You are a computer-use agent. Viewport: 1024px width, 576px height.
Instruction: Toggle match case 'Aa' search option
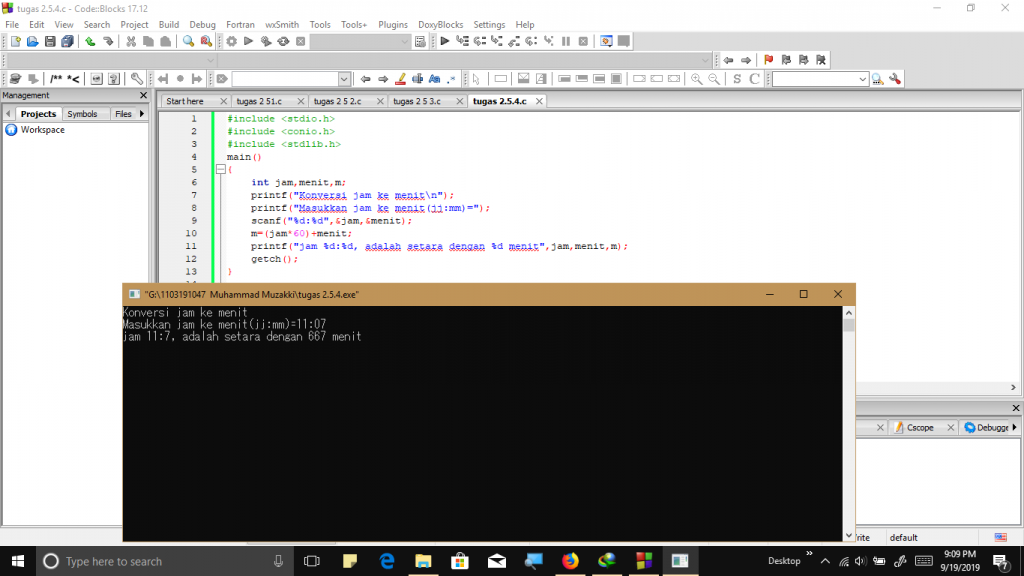pyautogui.click(x=434, y=79)
